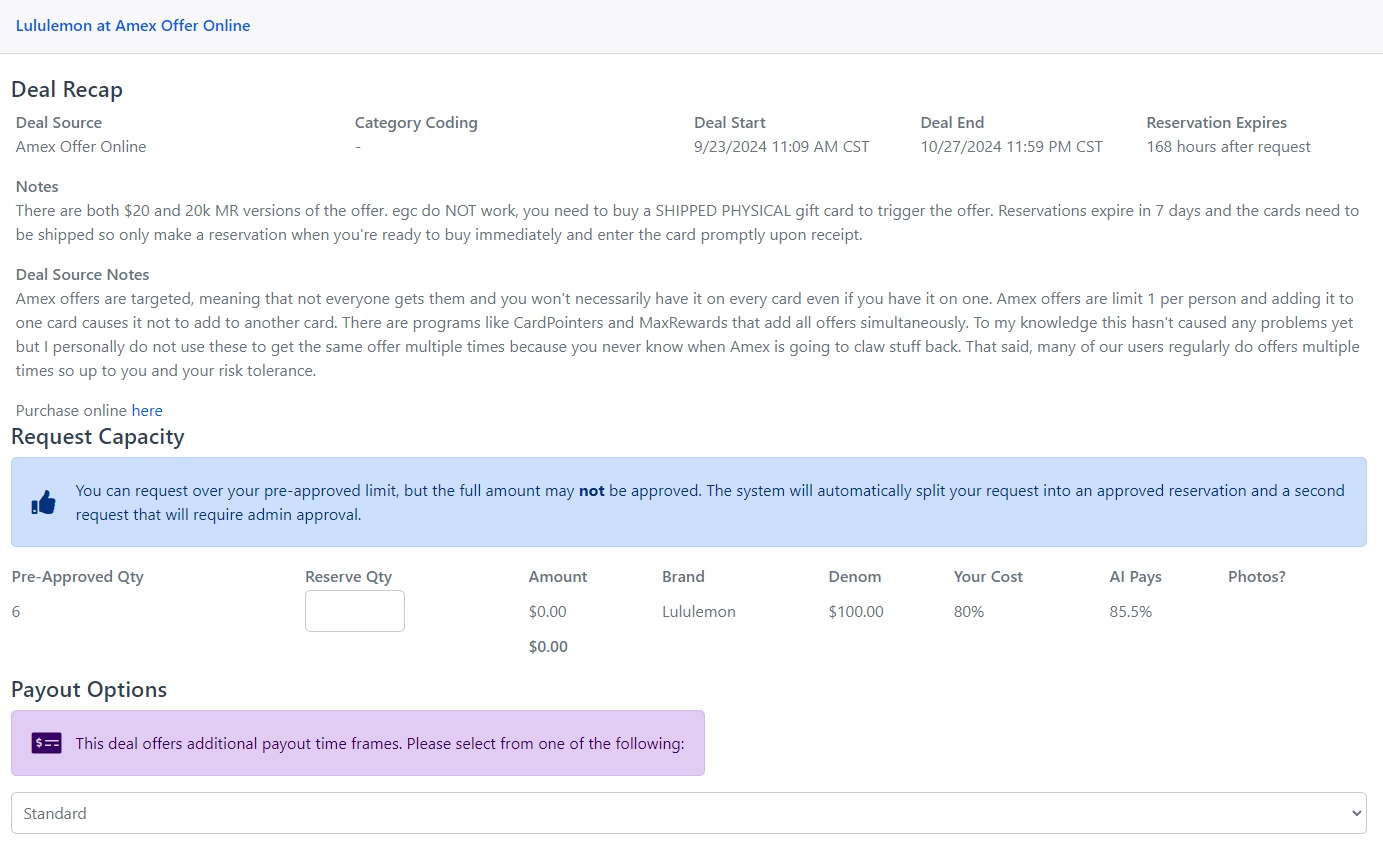The image size is (1383, 857).
Task: Click the Denom amount of $100.00
Action: 855,611
